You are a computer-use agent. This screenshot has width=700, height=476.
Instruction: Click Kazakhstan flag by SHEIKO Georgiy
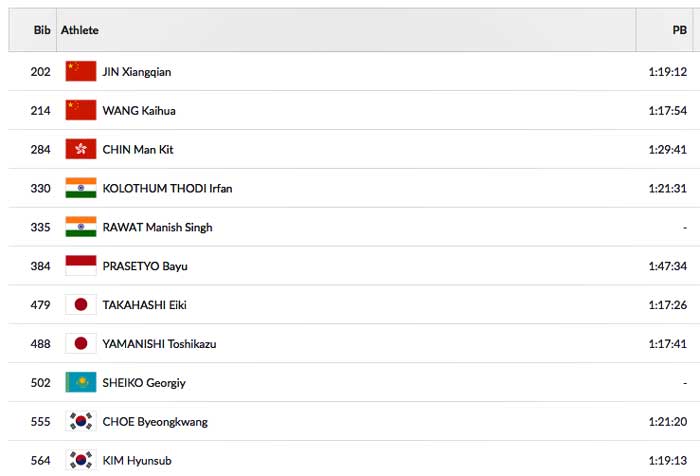80,382
